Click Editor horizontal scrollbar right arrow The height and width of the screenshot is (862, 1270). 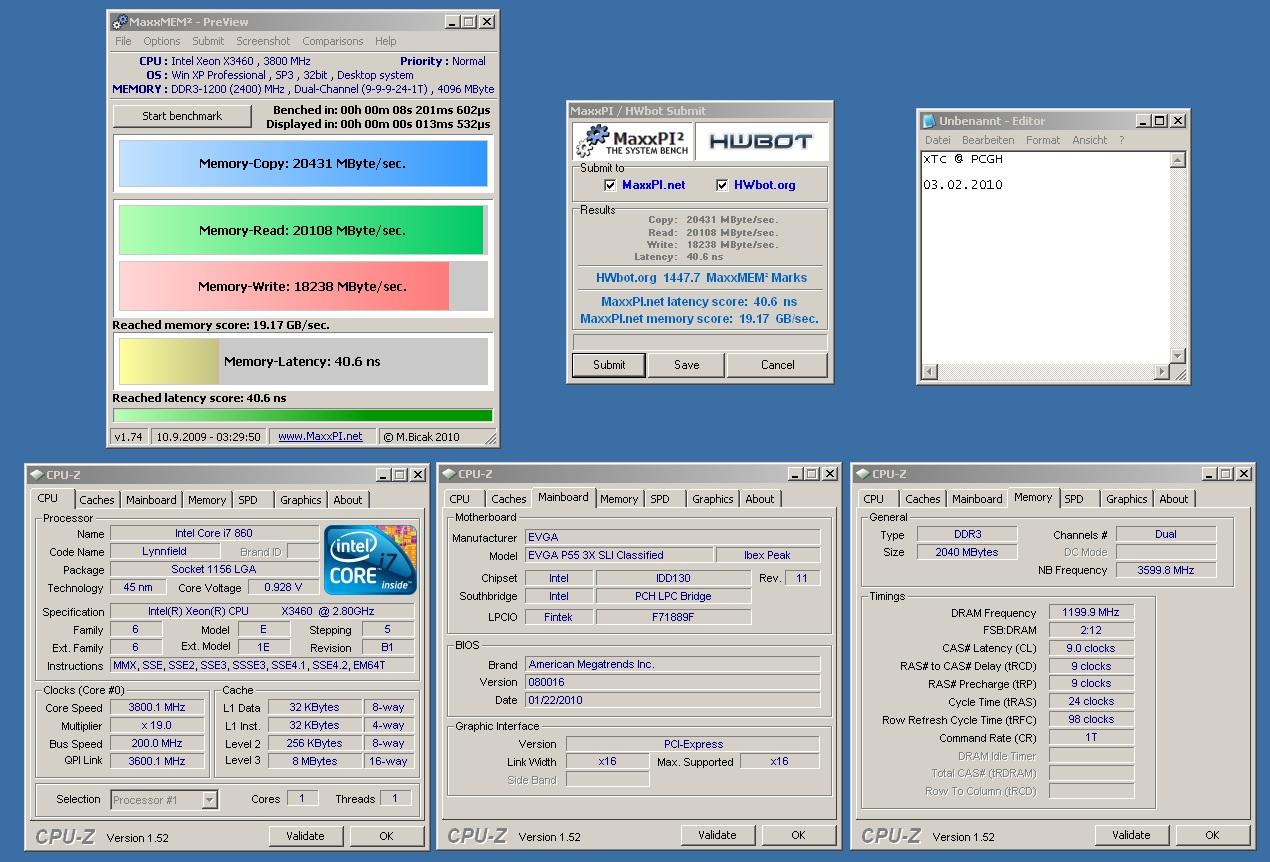[x=1161, y=372]
